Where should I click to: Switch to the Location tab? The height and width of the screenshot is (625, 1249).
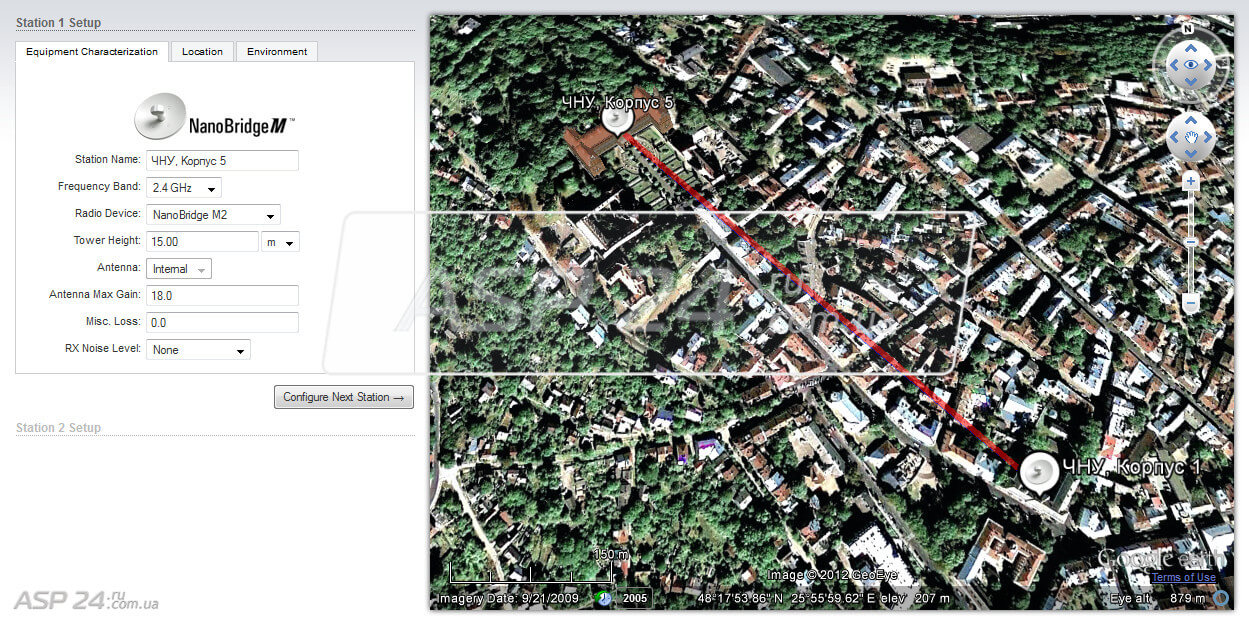(202, 52)
